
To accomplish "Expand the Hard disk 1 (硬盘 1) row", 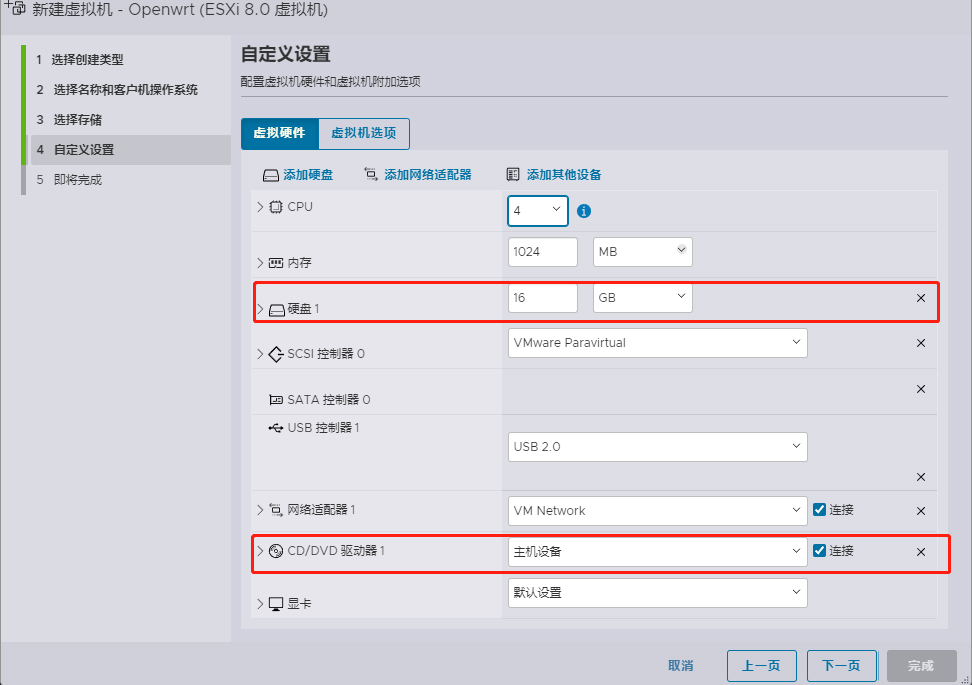I will [x=261, y=309].
